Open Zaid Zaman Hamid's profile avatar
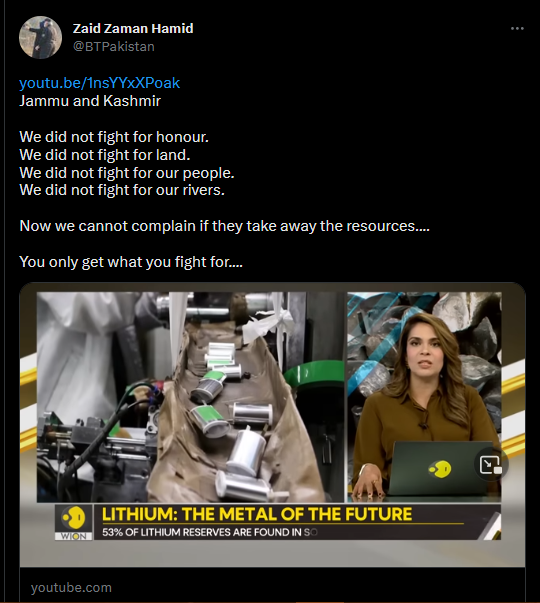The height and width of the screenshot is (603, 540). (x=40, y=38)
